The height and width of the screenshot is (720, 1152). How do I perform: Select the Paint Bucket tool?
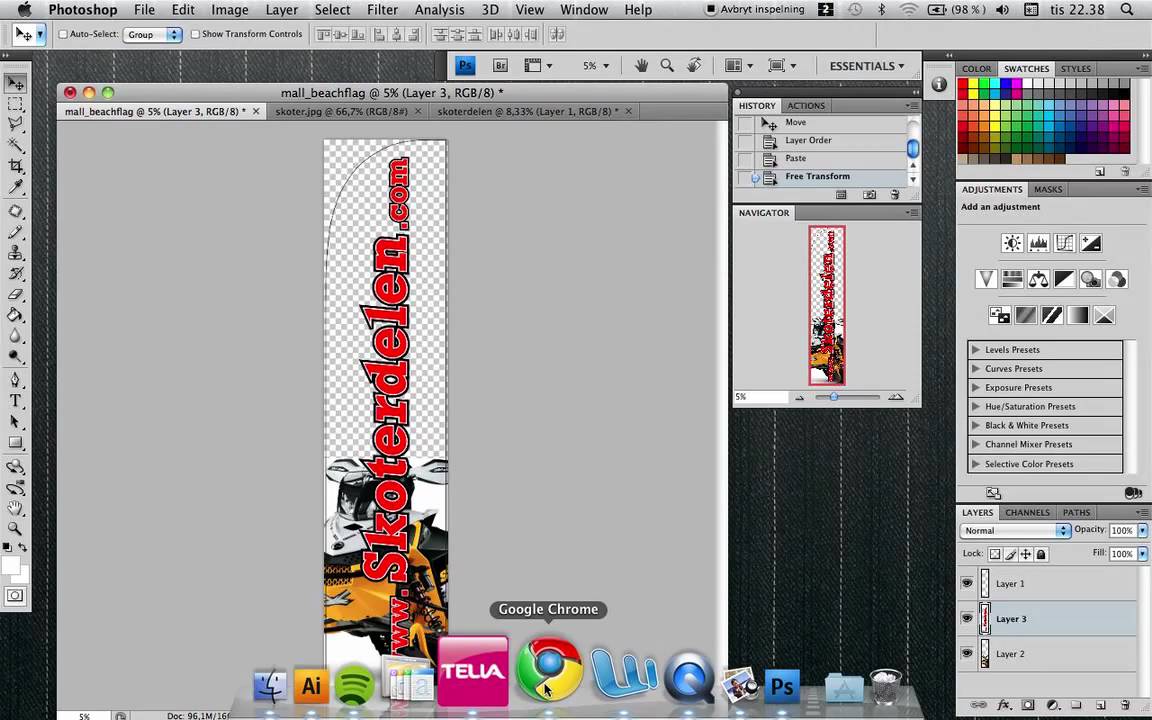click(x=15, y=315)
